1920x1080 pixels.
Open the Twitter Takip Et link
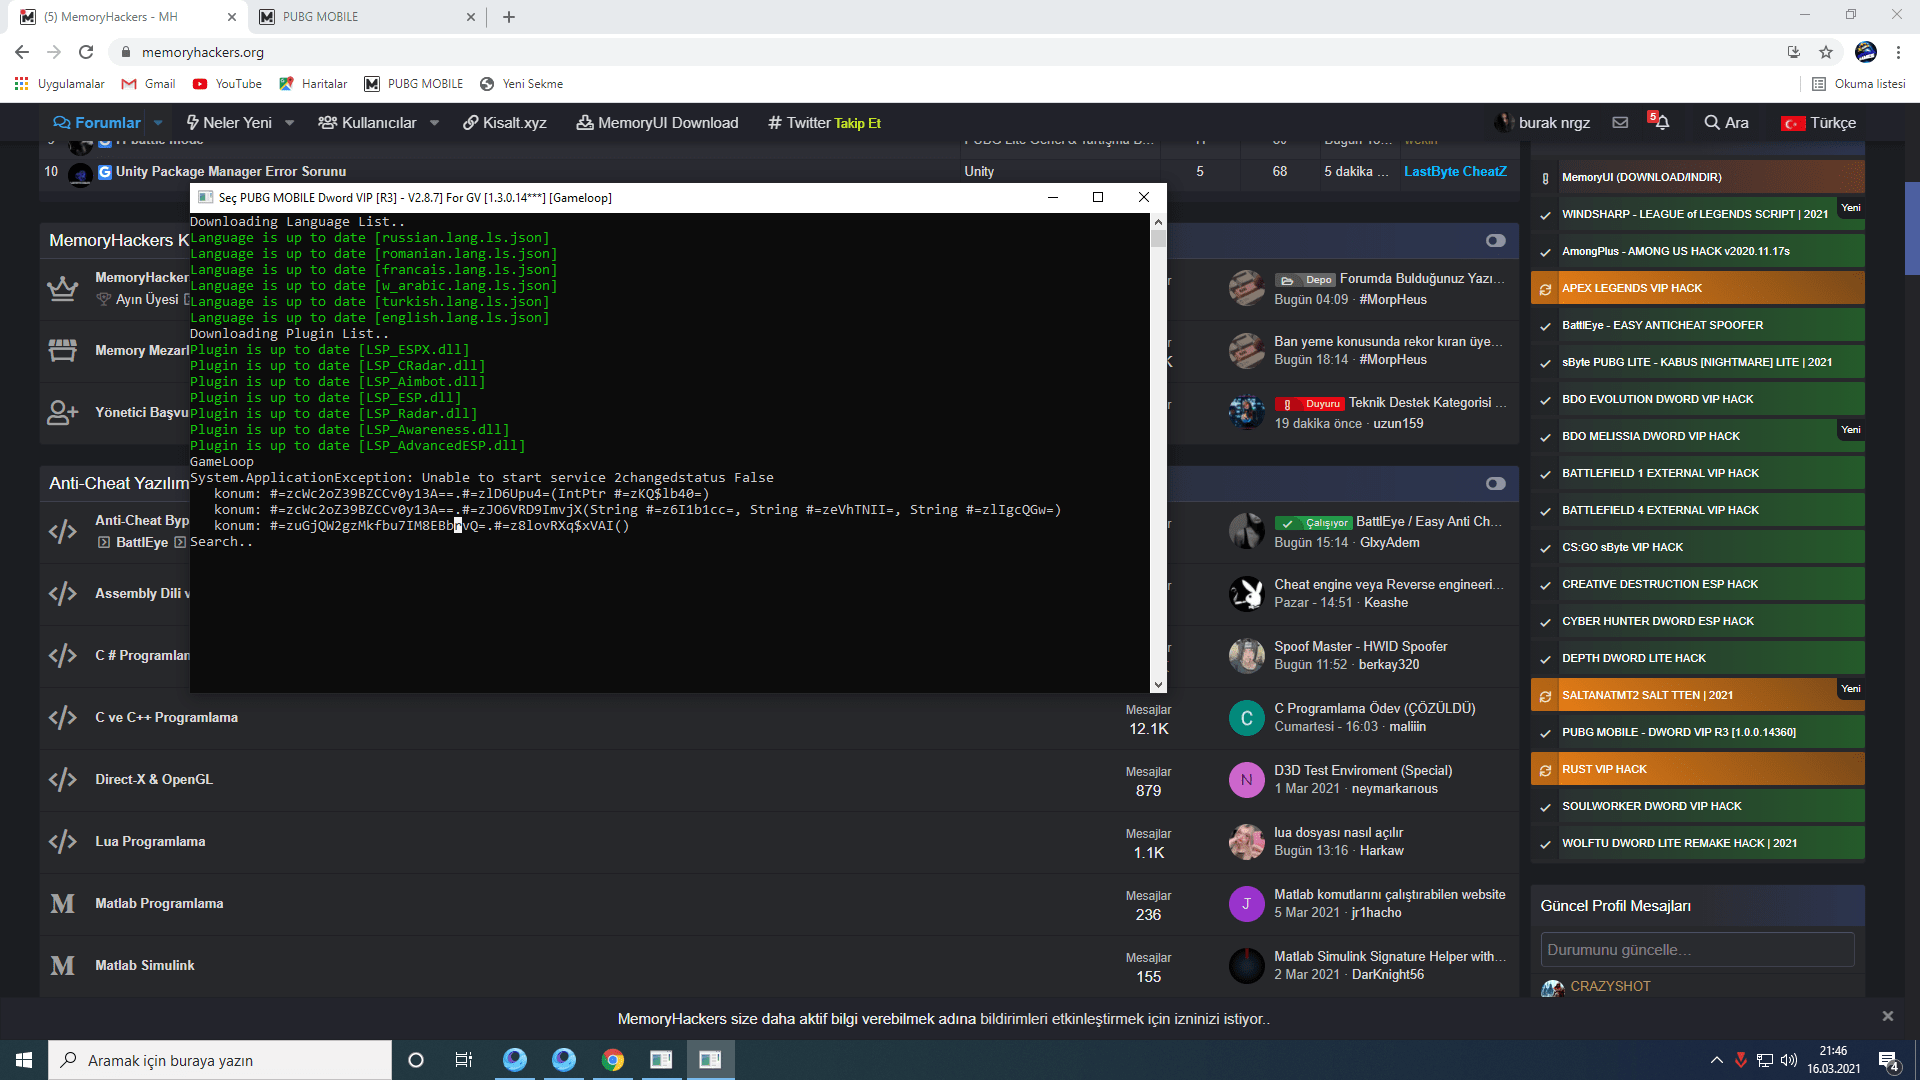[x=824, y=123]
